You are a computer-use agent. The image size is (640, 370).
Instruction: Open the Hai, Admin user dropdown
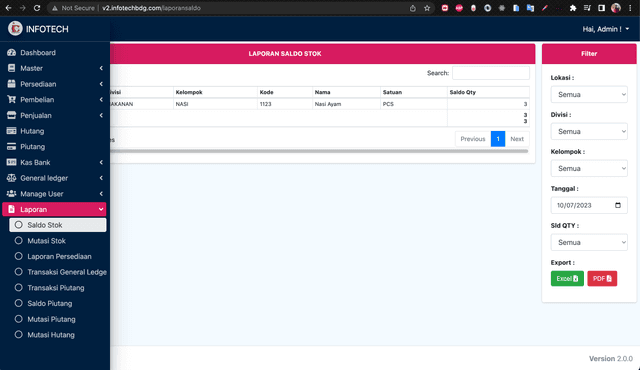[x=606, y=29]
